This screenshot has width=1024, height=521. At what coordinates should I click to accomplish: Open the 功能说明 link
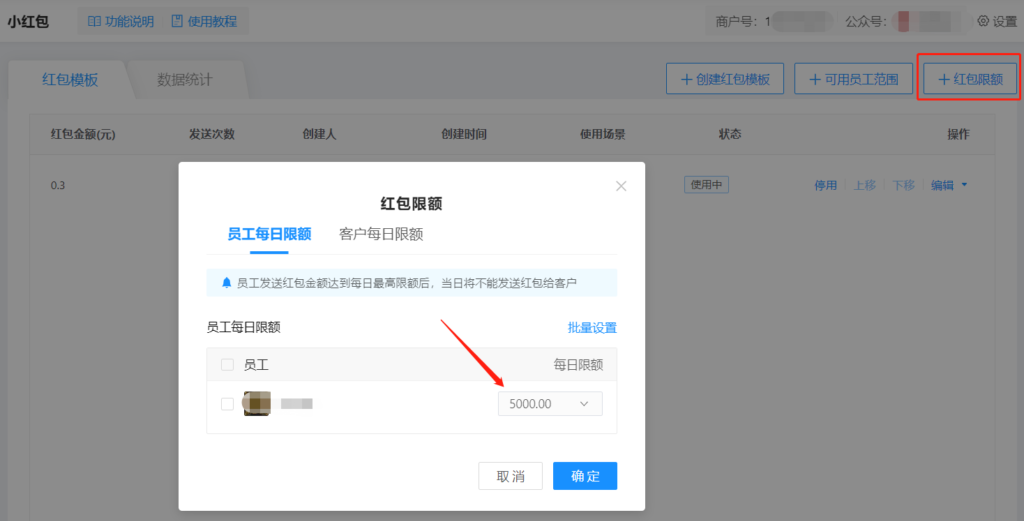point(121,22)
